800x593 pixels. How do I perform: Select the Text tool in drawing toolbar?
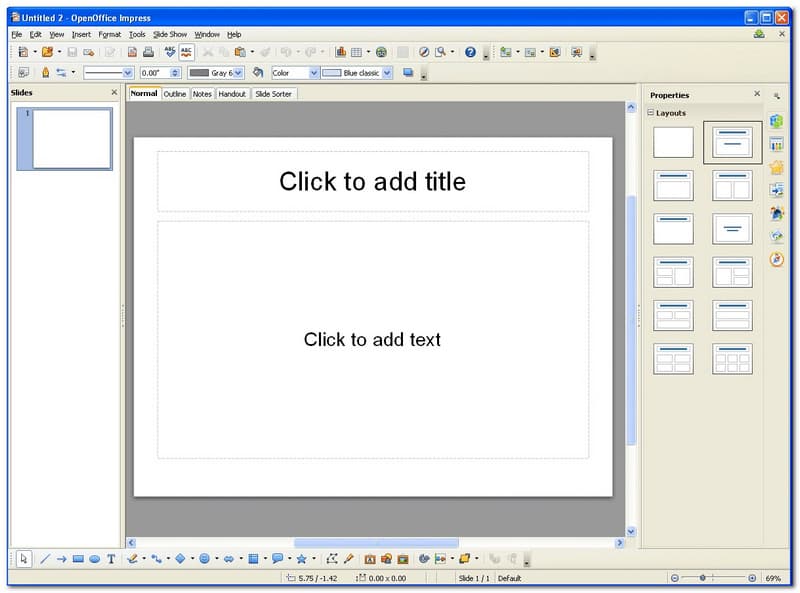pyautogui.click(x=111, y=559)
